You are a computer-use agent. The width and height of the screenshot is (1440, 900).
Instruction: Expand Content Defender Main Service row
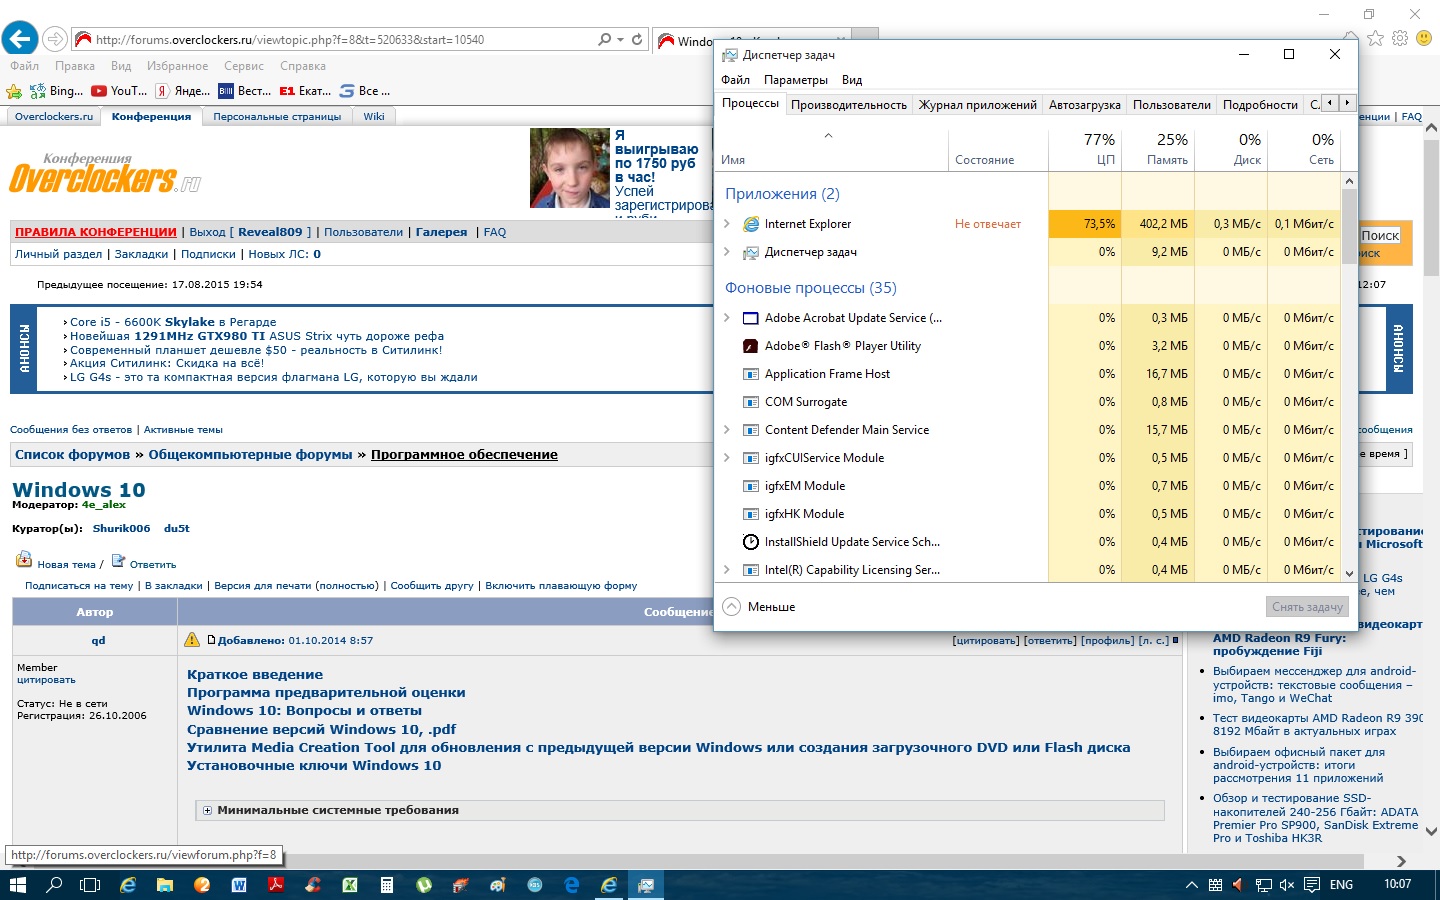[x=727, y=430]
